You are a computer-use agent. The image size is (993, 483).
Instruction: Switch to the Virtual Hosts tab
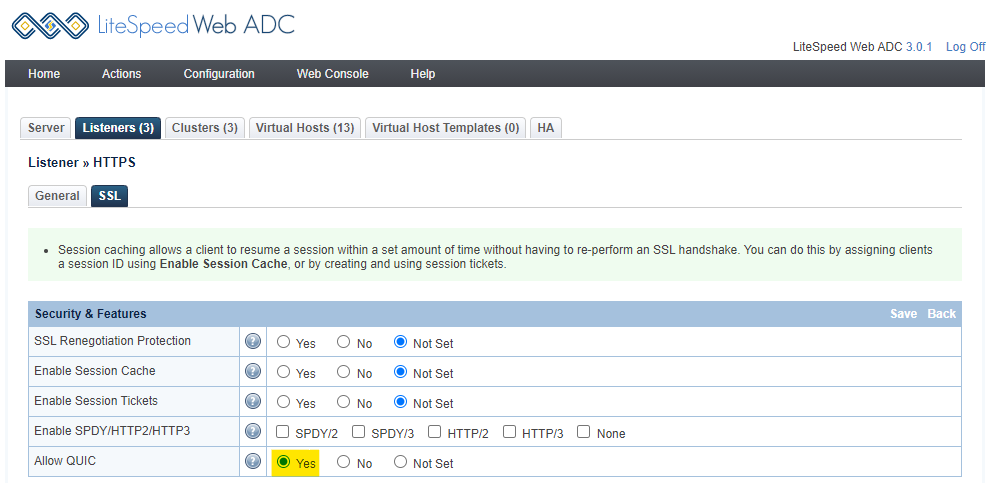[x=305, y=128]
